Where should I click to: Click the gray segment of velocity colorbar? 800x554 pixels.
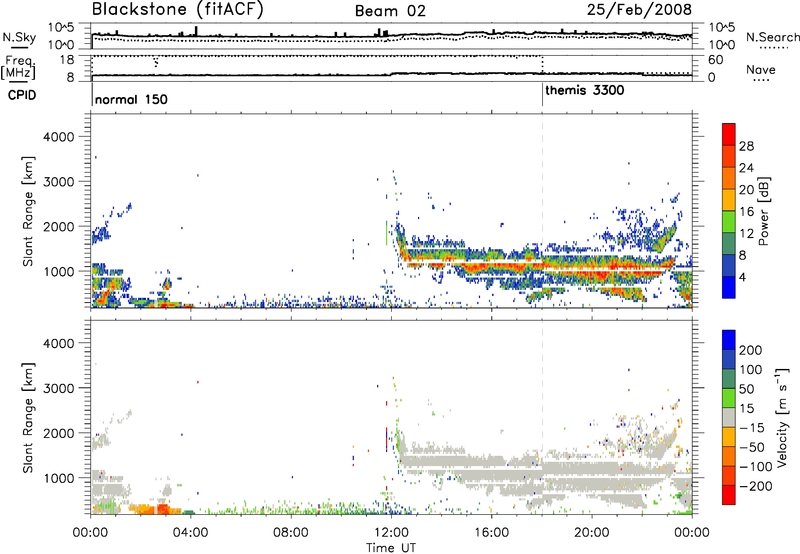(x=729, y=418)
